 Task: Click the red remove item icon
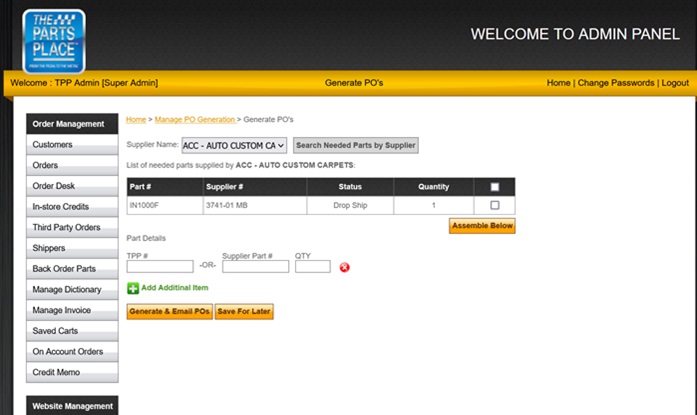[x=344, y=267]
